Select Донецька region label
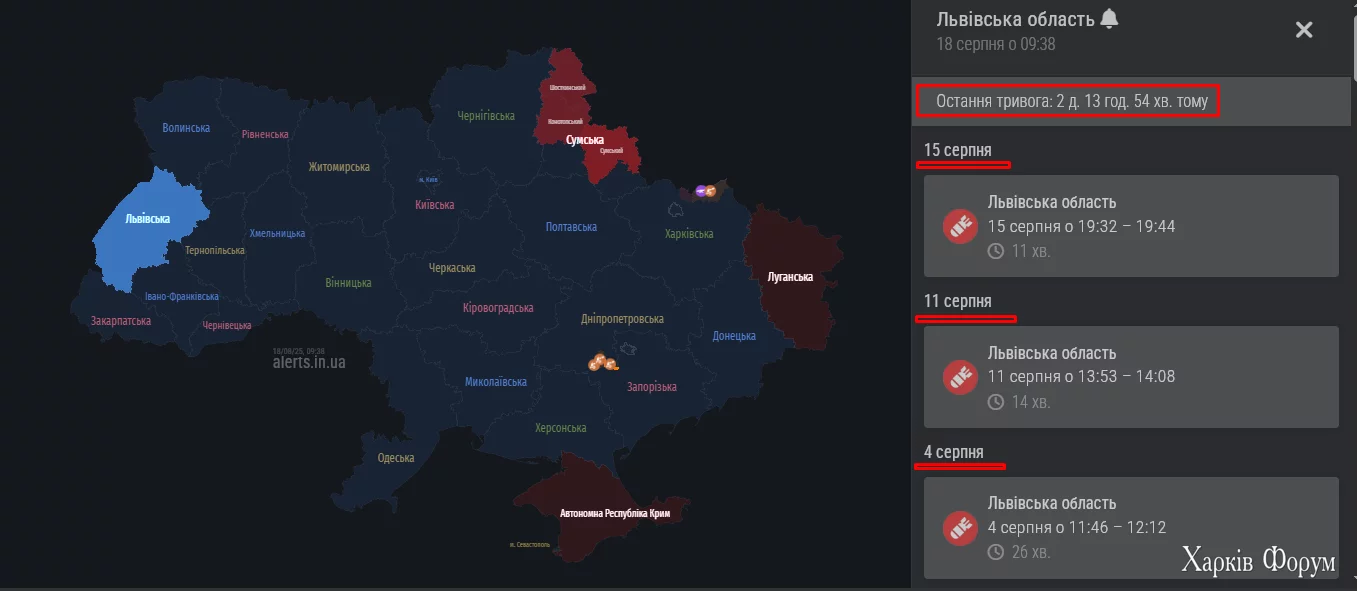The width and height of the screenshot is (1357, 591). tap(734, 336)
